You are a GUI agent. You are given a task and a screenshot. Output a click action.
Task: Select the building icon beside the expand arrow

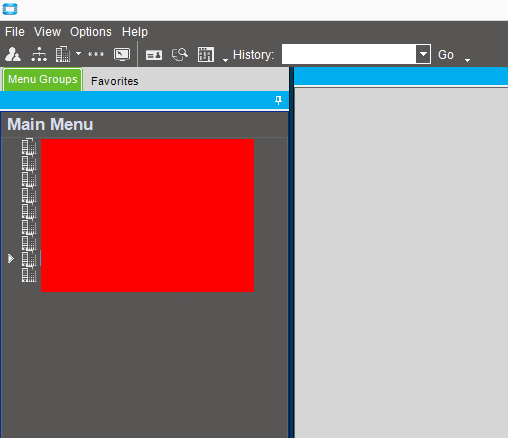click(x=29, y=259)
